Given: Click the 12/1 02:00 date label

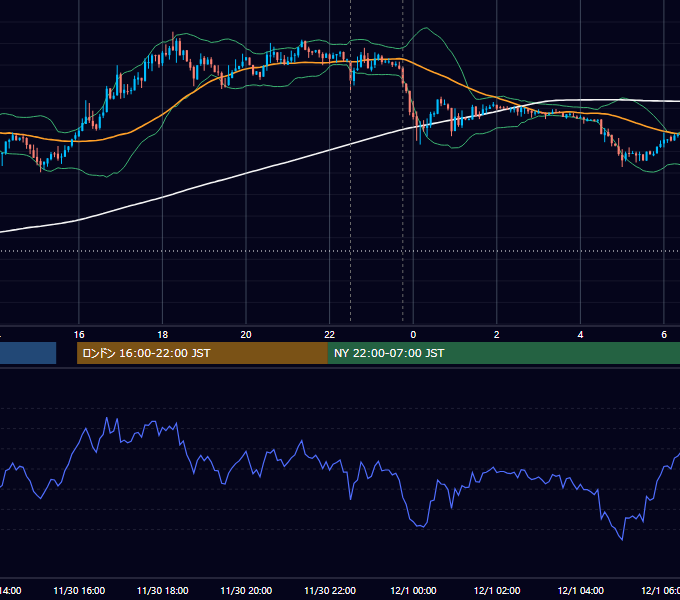Looking at the screenshot, I should point(497,591).
